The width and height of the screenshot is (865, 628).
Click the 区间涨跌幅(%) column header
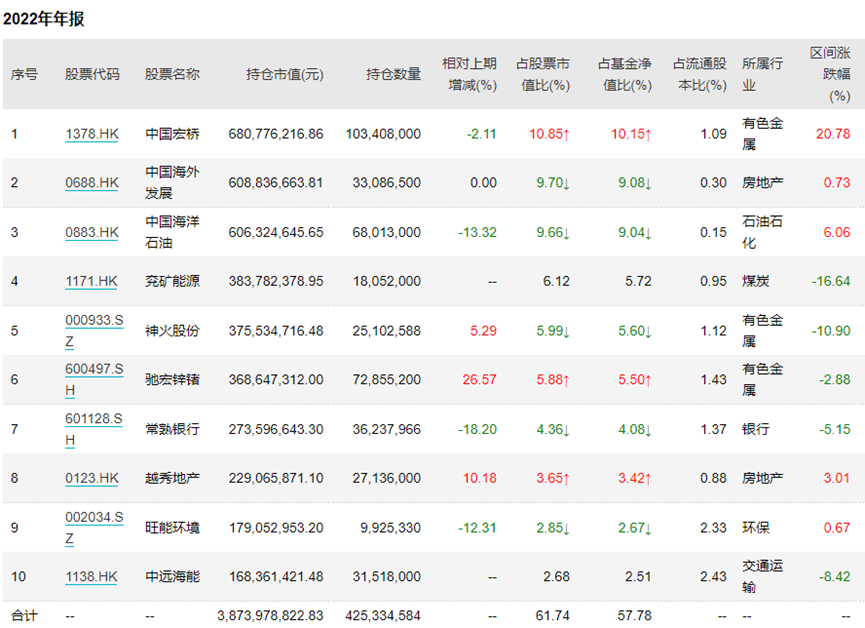[830, 74]
